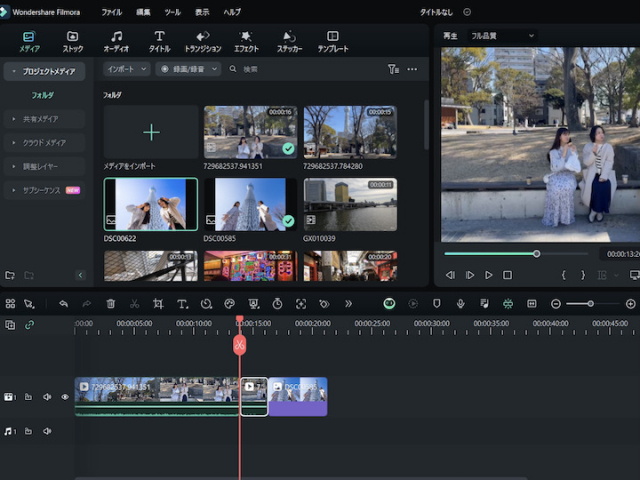The image size is (640, 480).
Task: Select the crop tool in timeline toolbar
Action: pyautogui.click(x=158, y=303)
